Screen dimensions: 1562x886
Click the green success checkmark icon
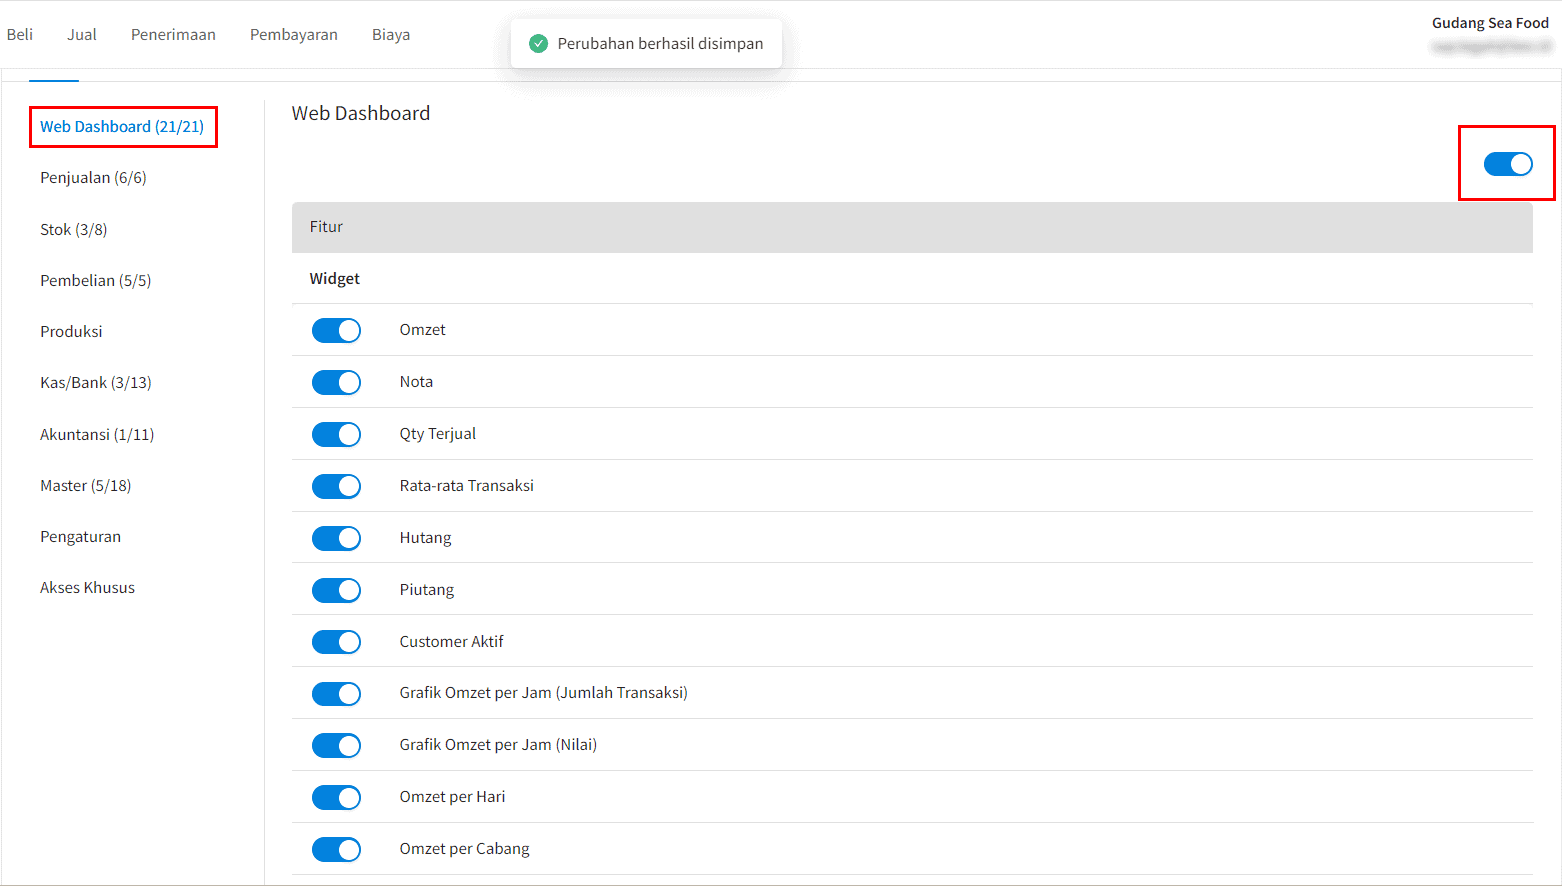[x=538, y=44]
